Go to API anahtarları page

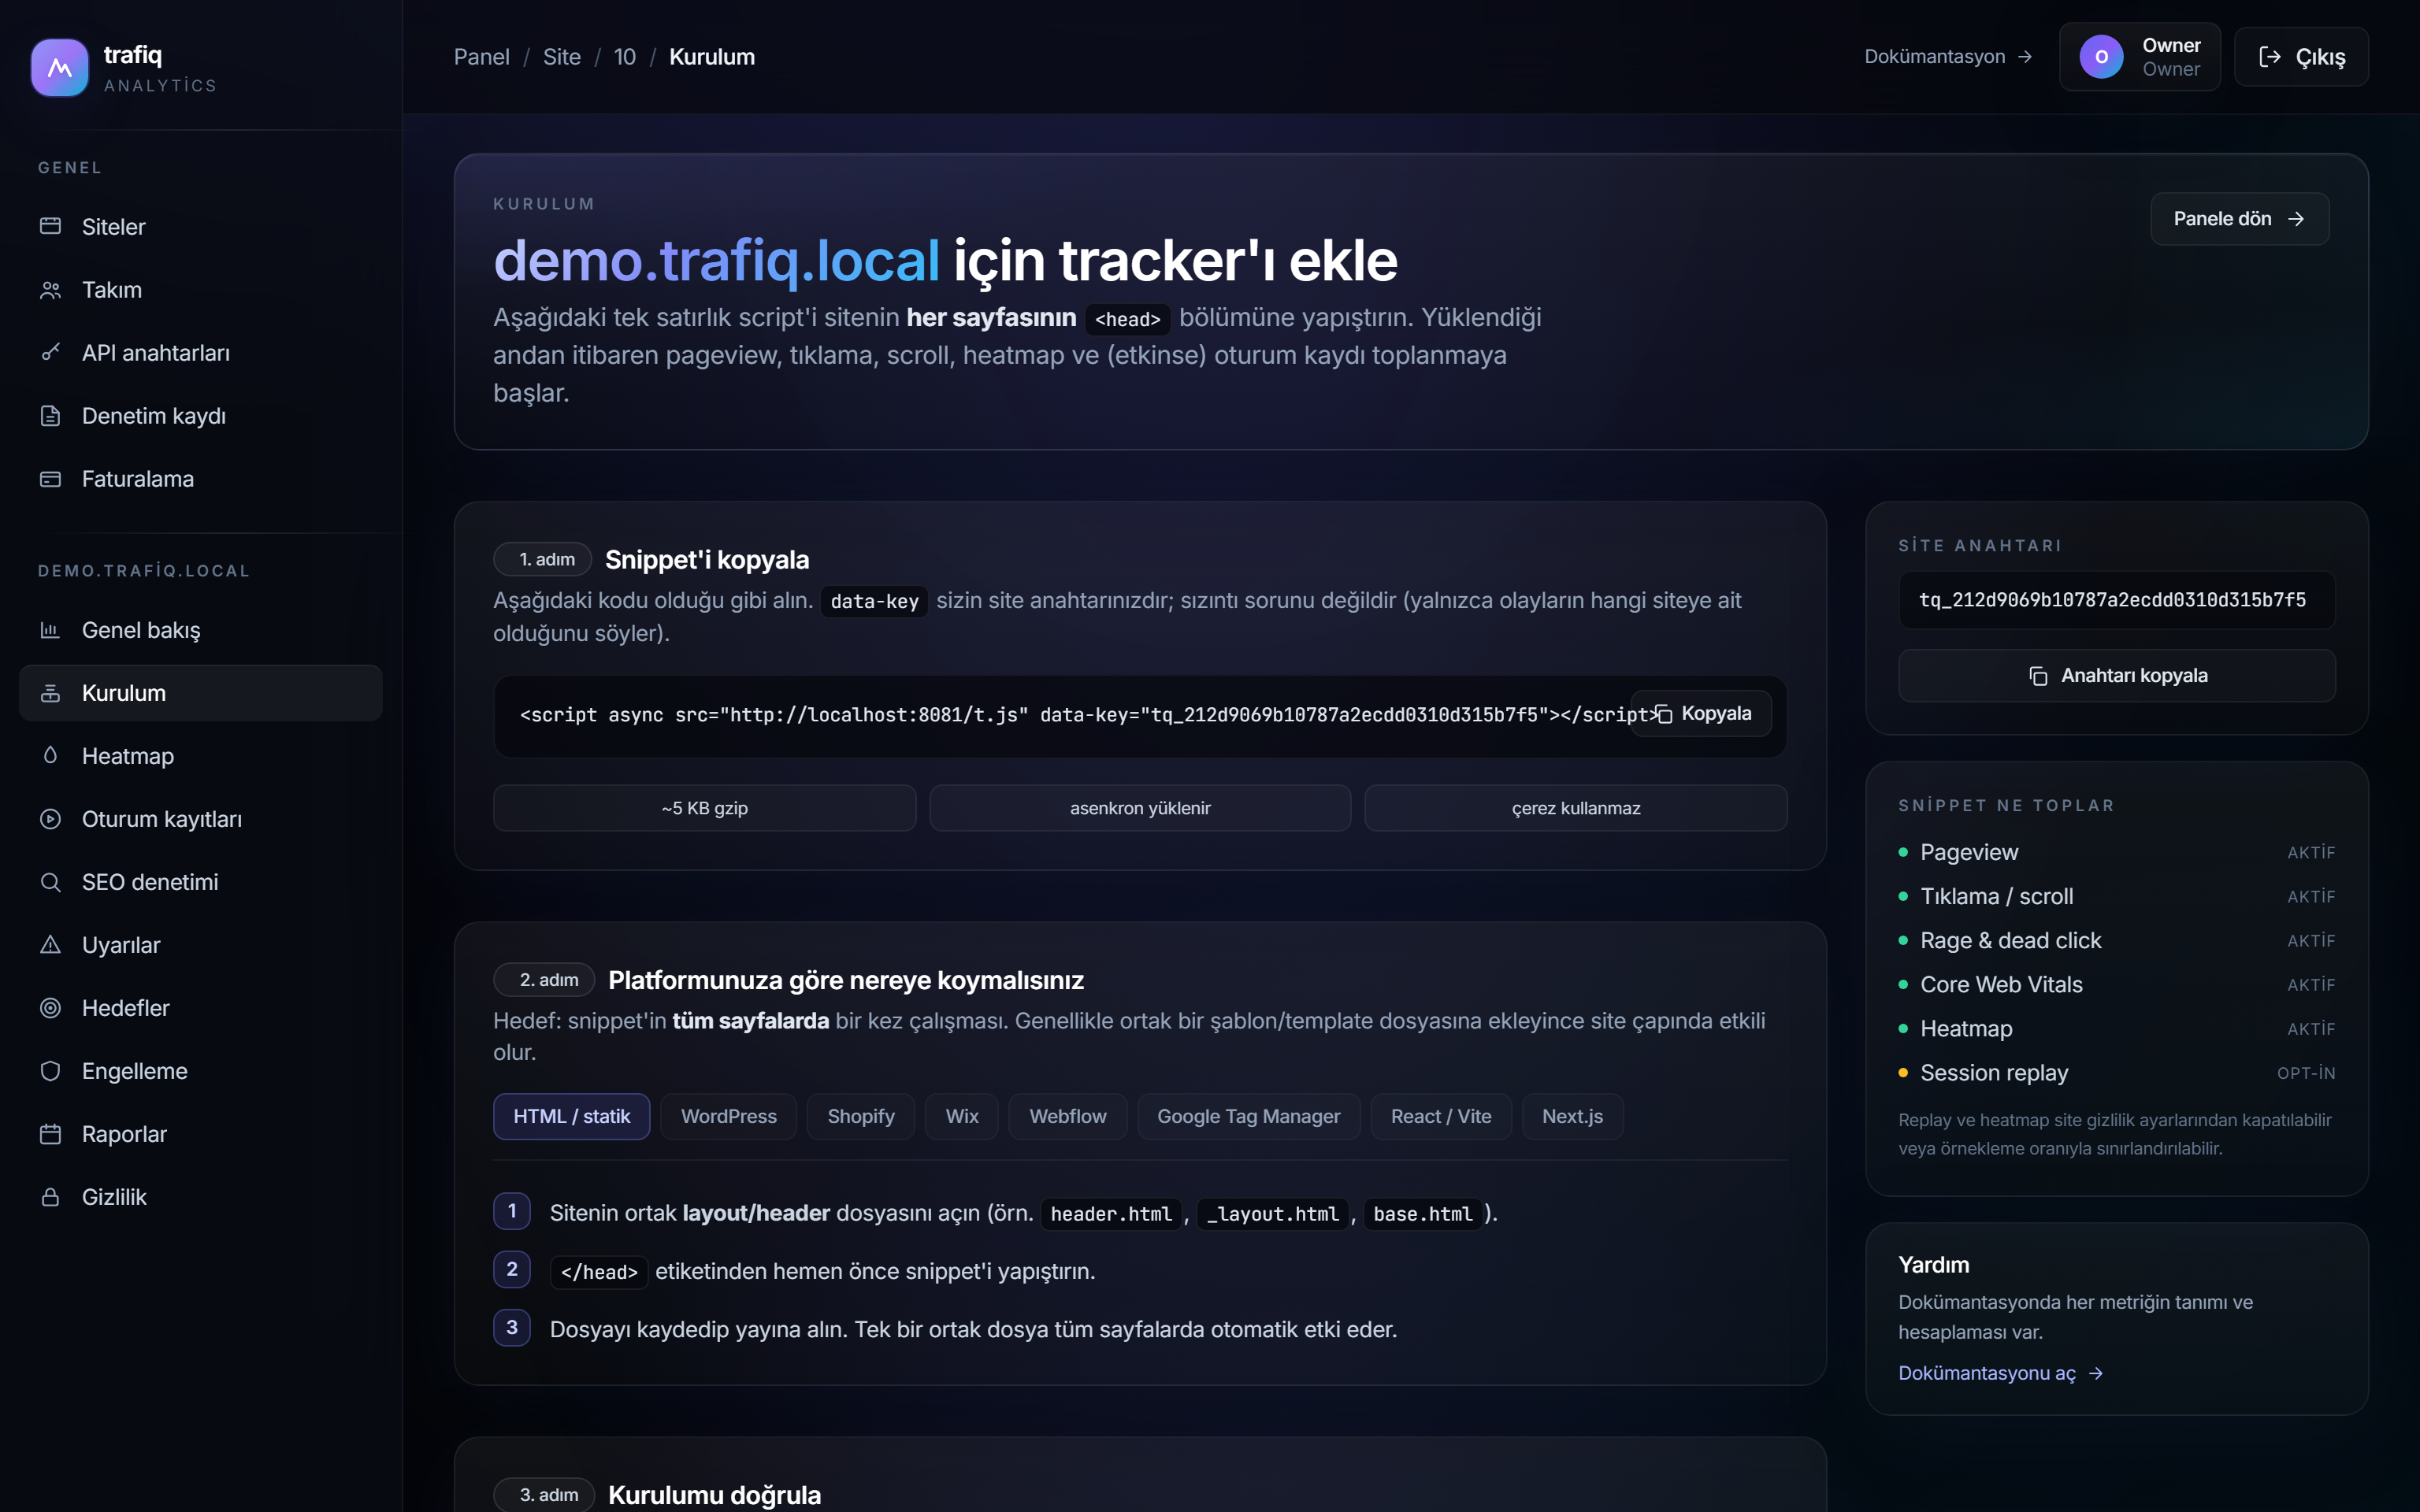pos(200,353)
